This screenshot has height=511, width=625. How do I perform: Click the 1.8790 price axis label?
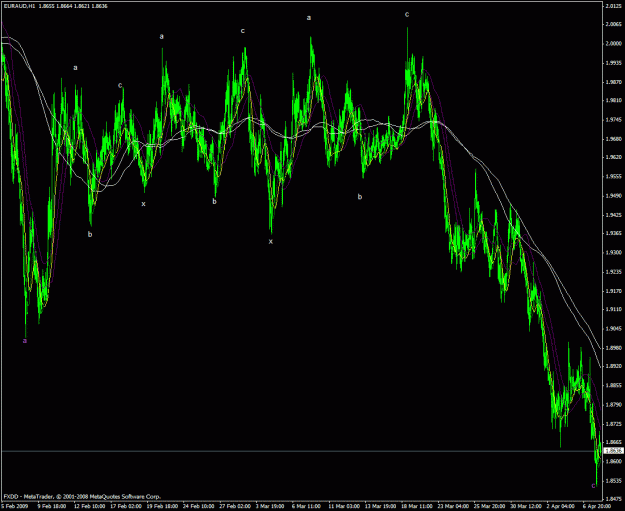point(613,404)
